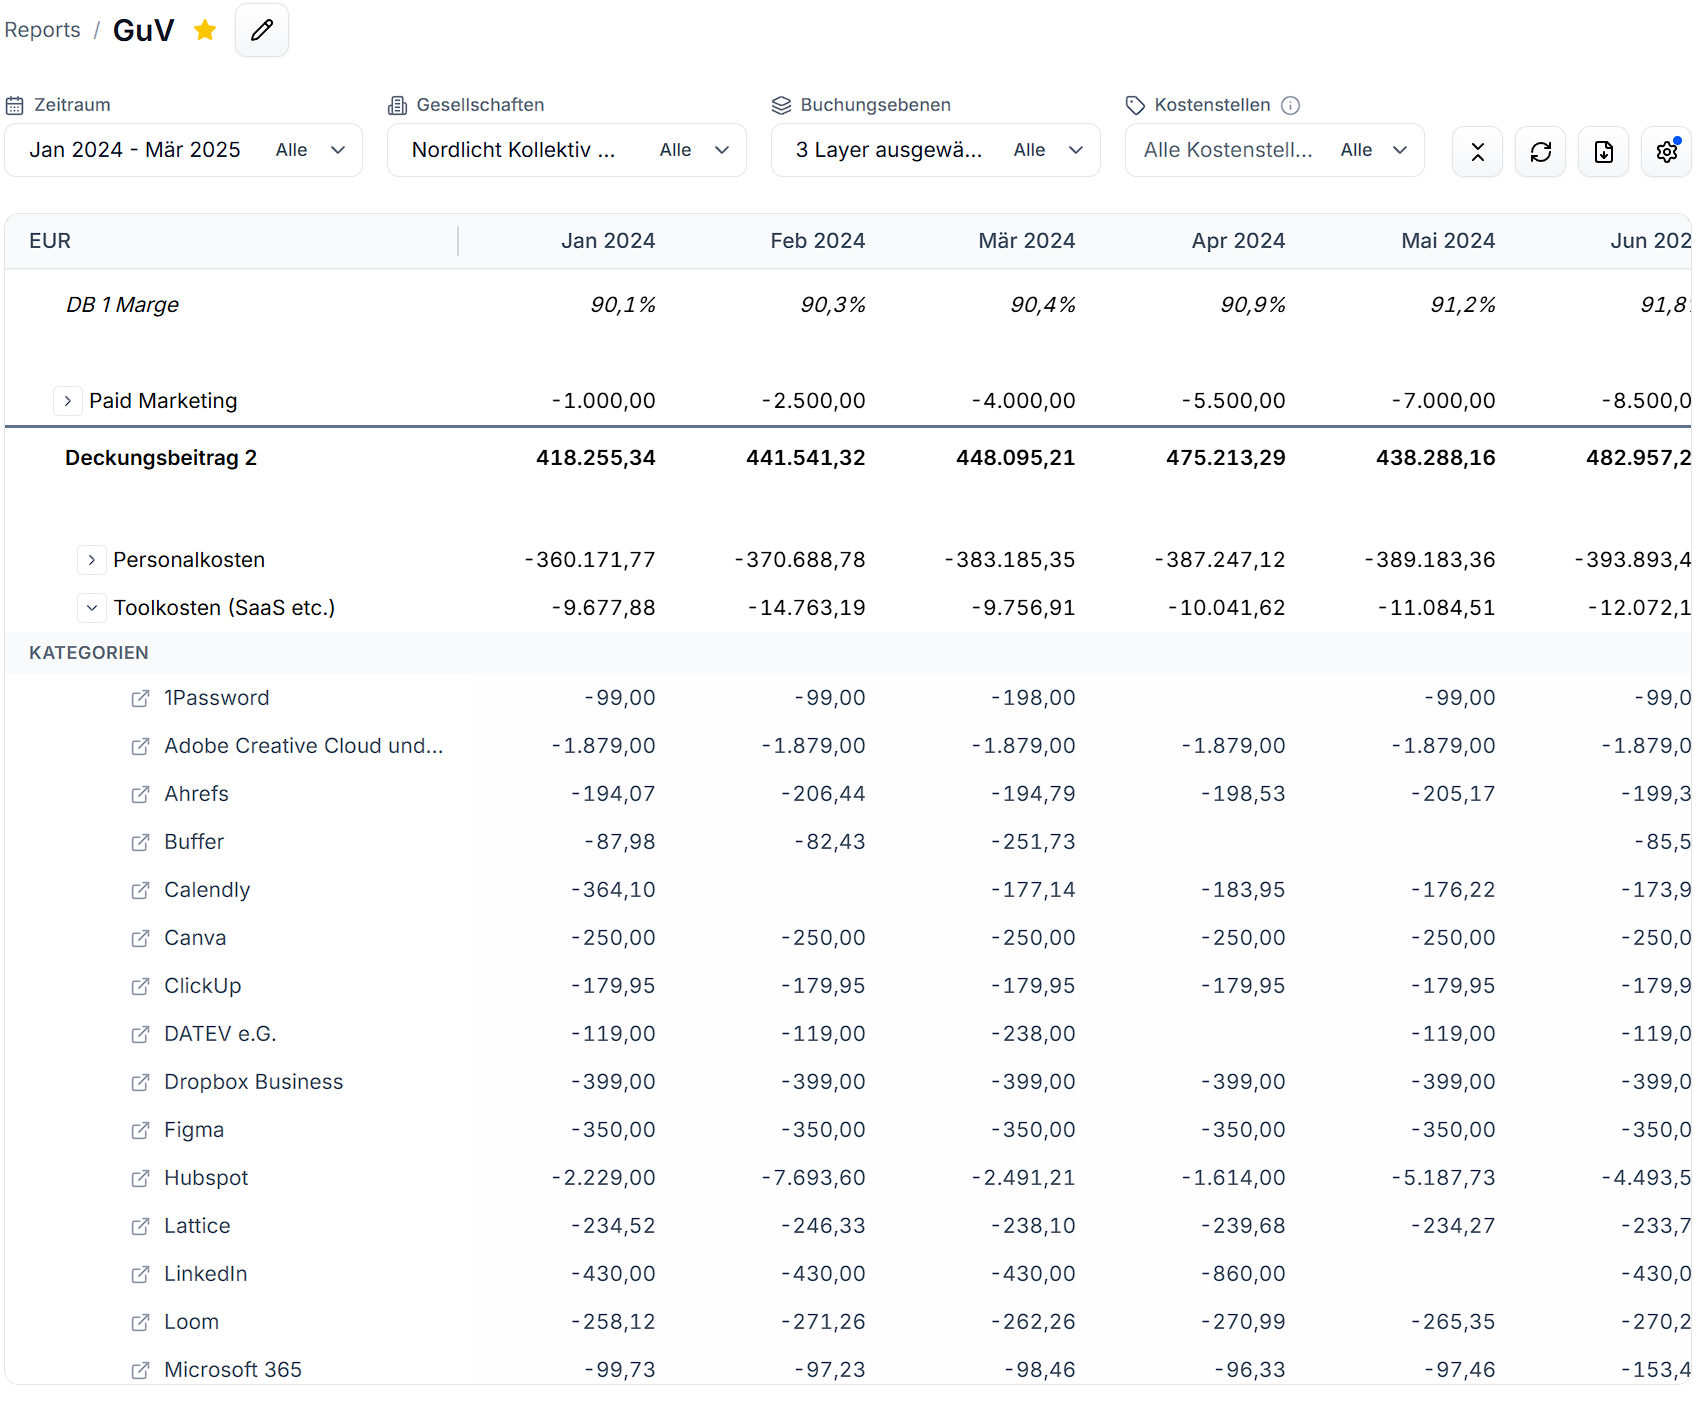Open the external link icon for LinkedIn
Image resolution: width=1700 pixels, height=1418 pixels.
pos(141,1274)
